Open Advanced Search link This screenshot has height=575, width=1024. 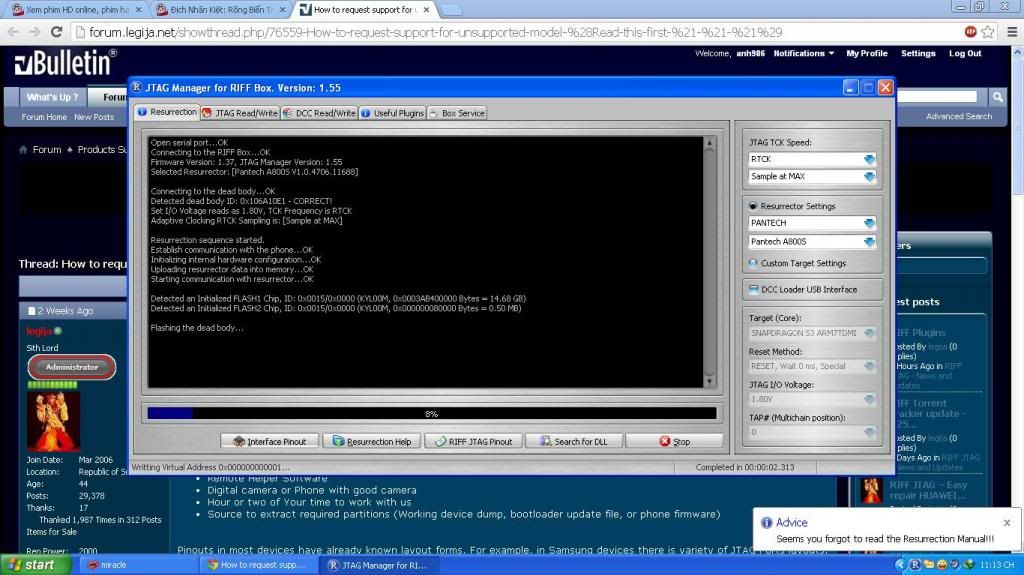tap(959, 116)
